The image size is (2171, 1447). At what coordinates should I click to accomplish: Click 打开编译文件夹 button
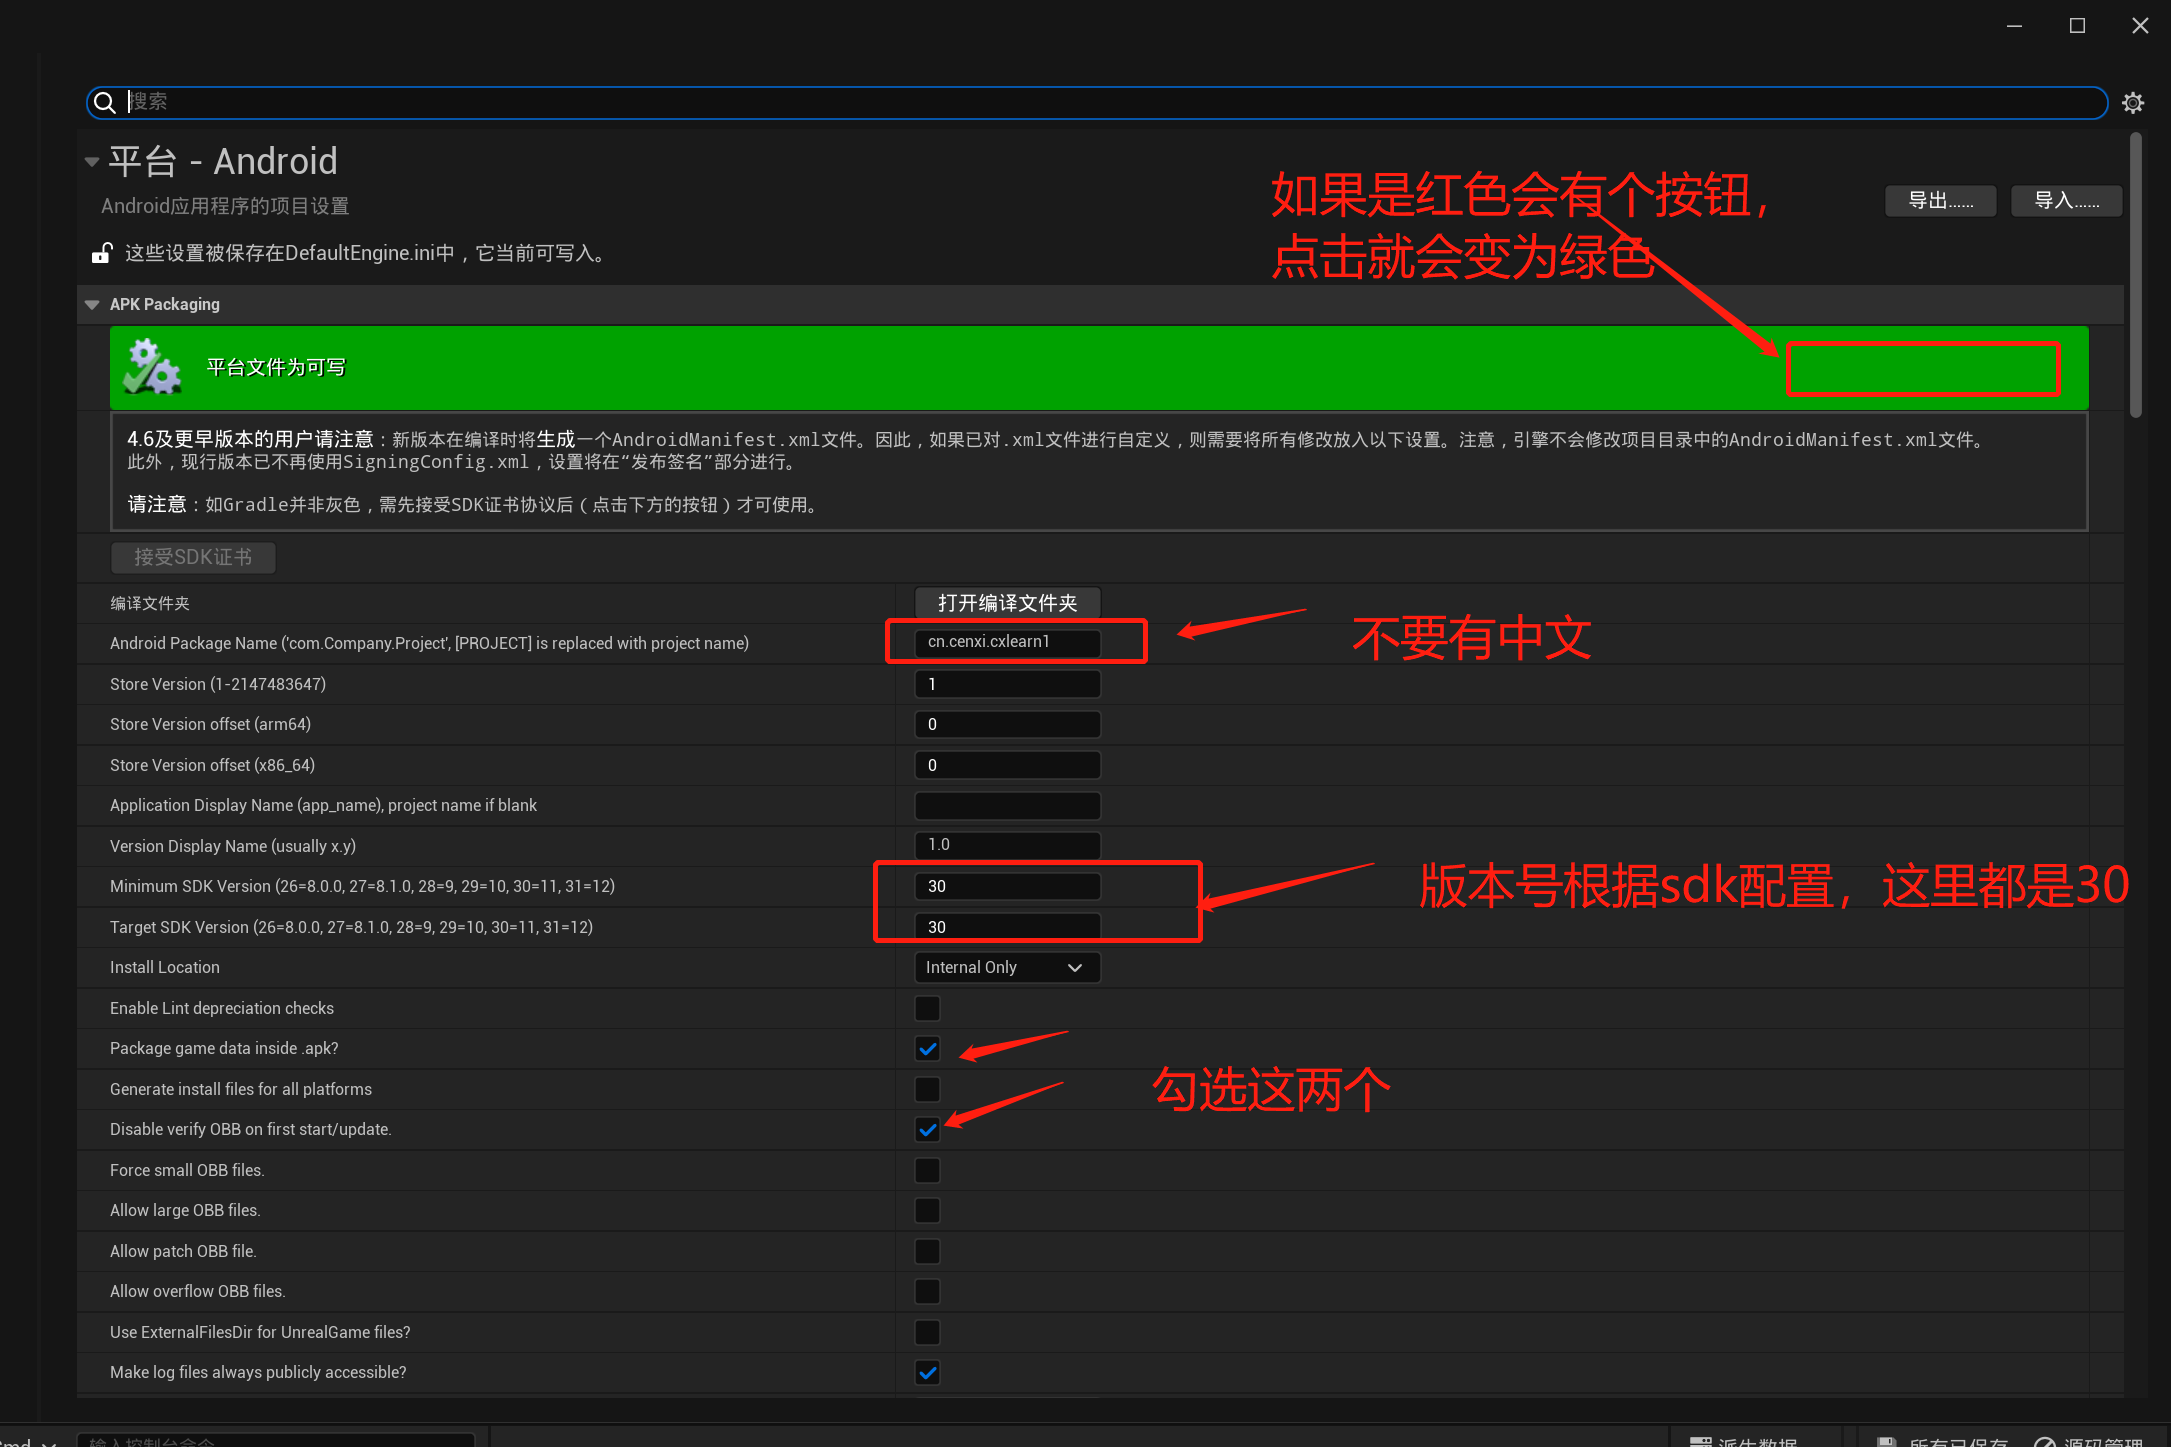(1007, 603)
